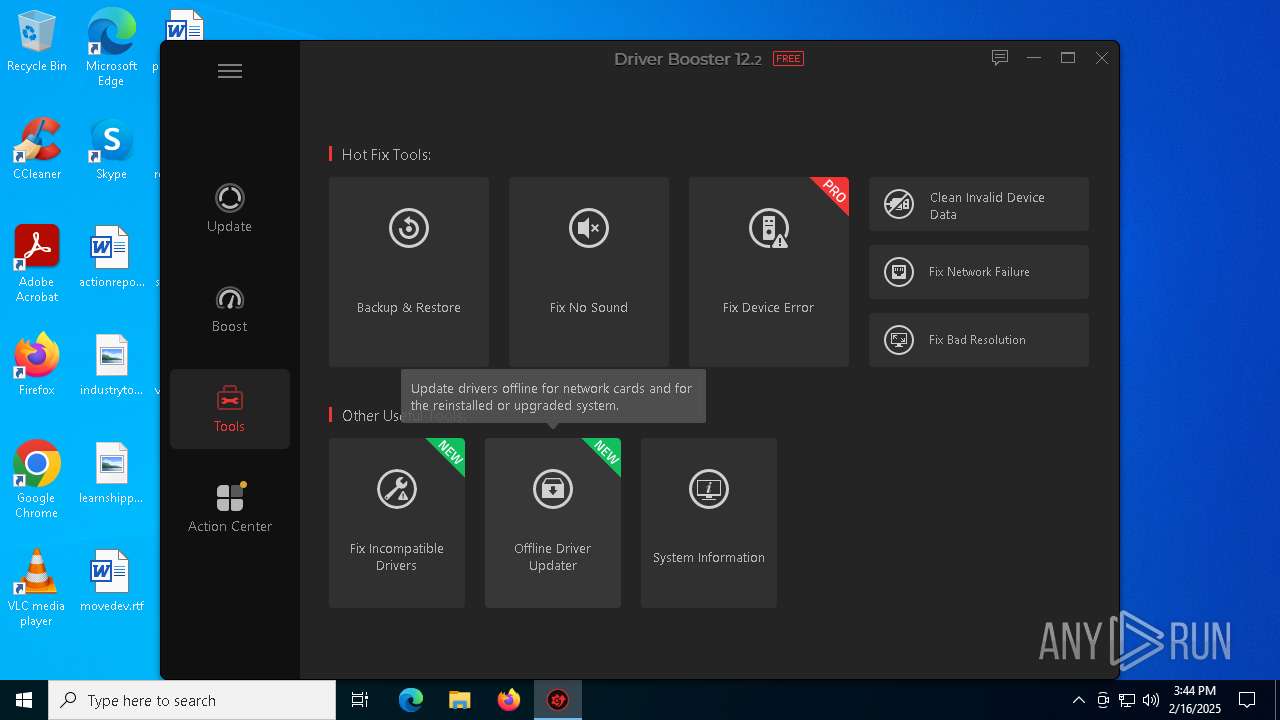Launch Edge from the taskbar
Screen dimensions: 1280x720
pyautogui.click(x=411, y=700)
